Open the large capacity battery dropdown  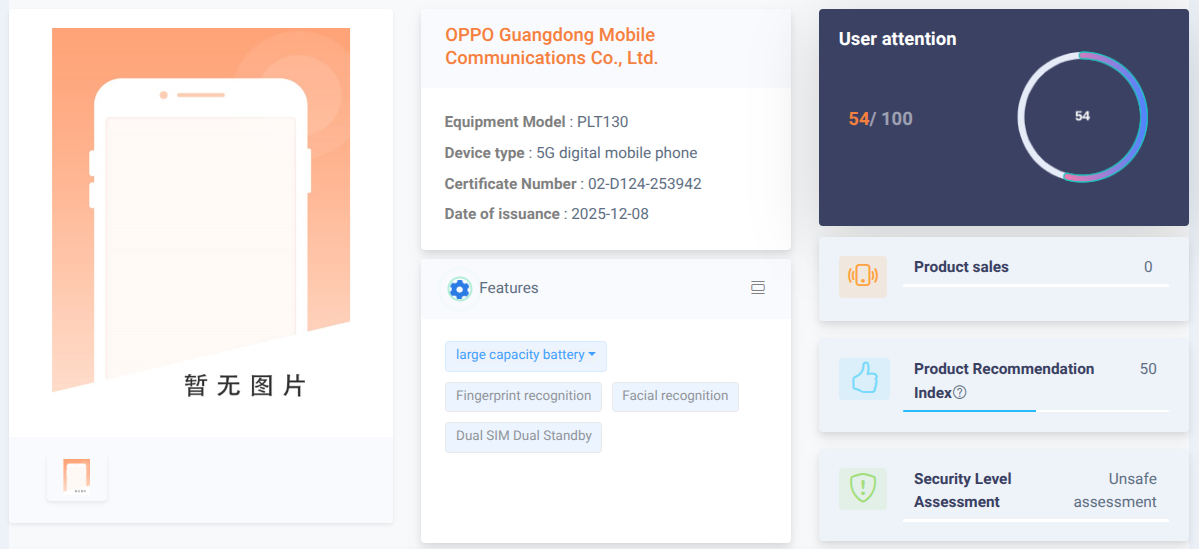click(525, 355)
